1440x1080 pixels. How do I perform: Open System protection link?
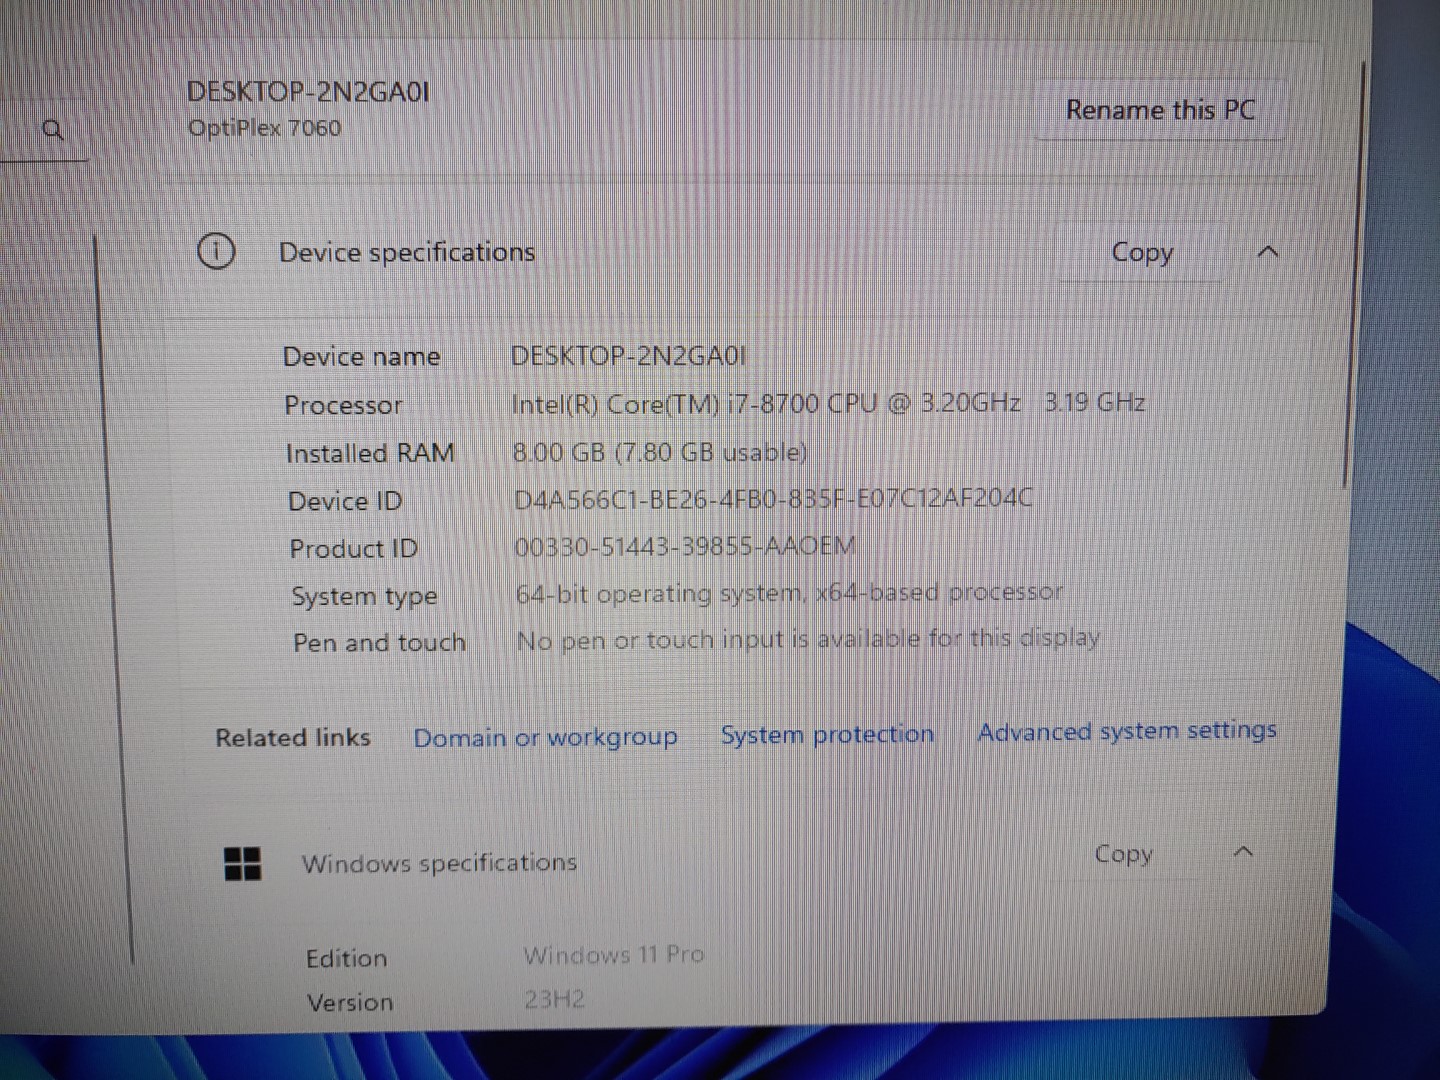(827, 735)
